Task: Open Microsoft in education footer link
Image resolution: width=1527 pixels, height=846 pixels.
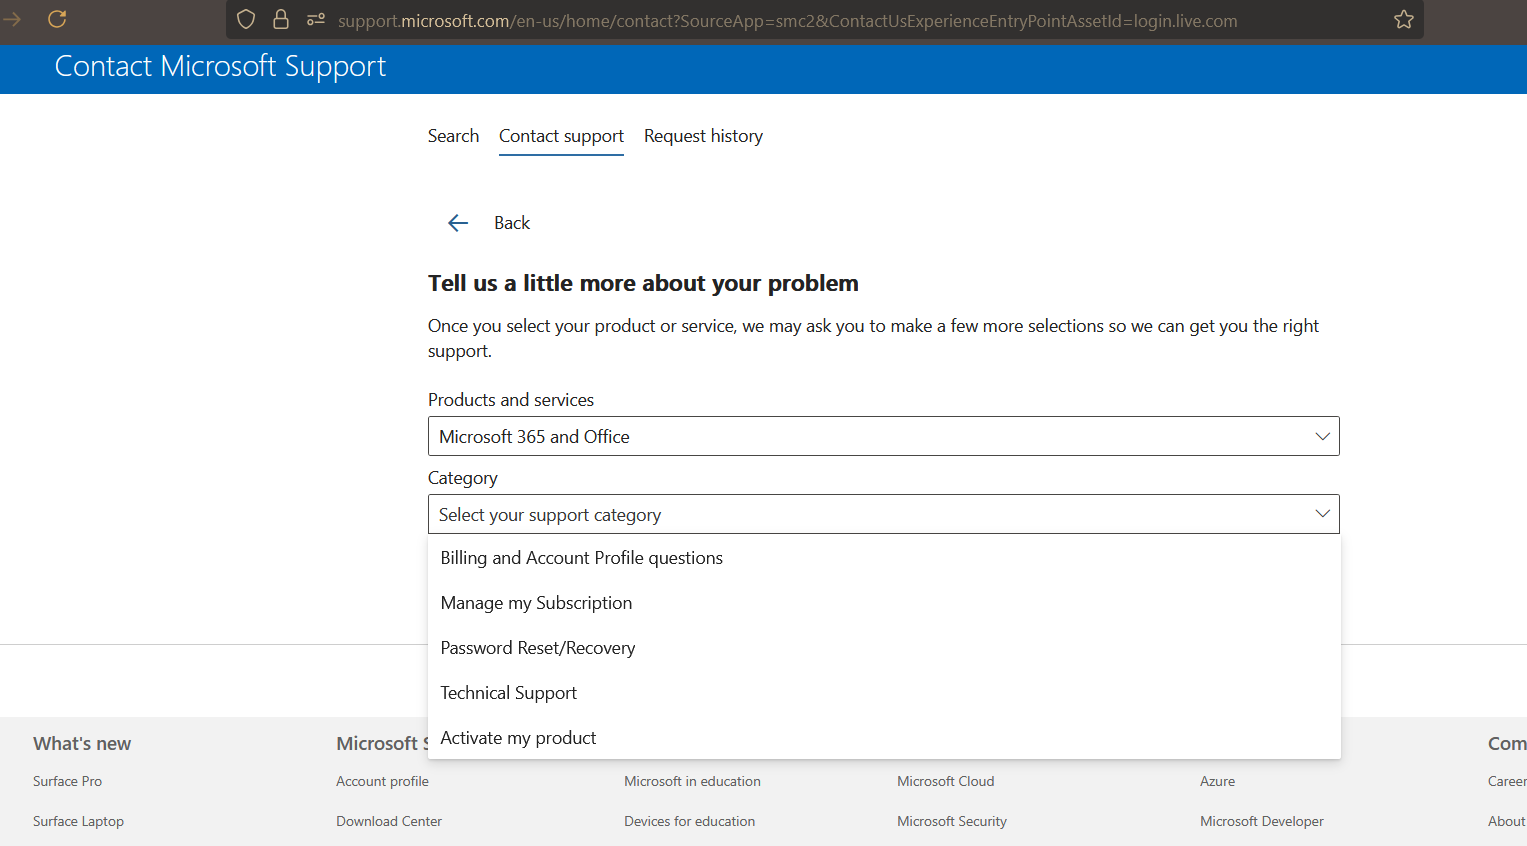Action: pyautogui.click(x=692, y=781)
